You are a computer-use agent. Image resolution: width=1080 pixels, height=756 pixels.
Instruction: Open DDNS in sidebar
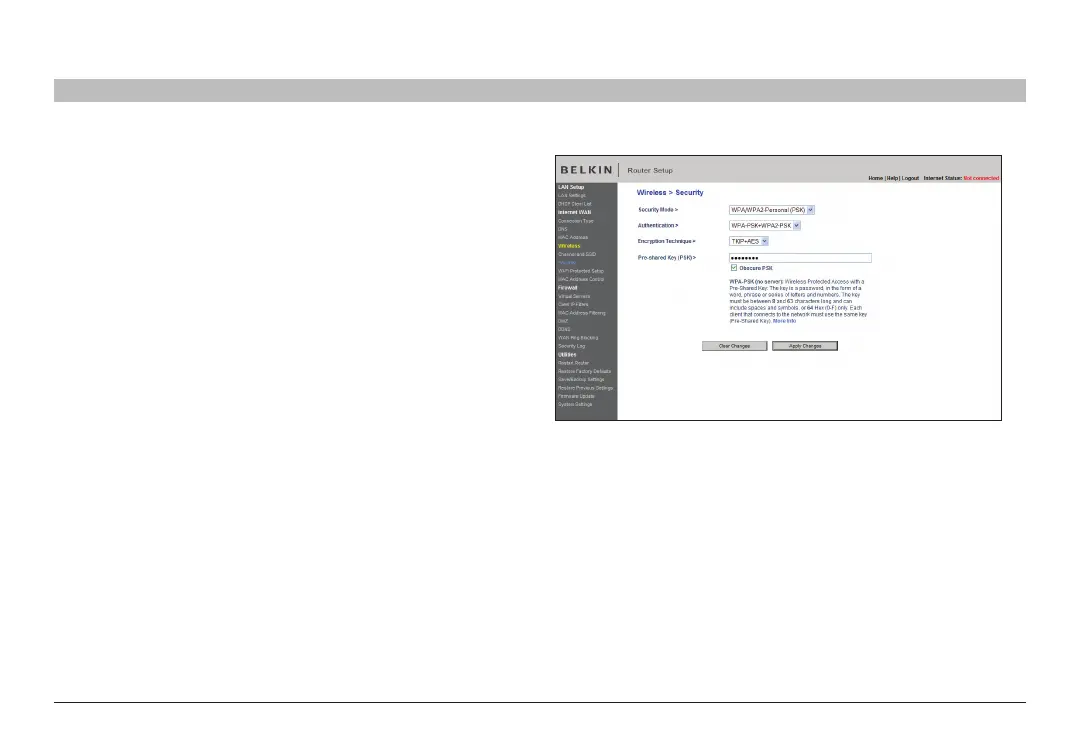564,330
